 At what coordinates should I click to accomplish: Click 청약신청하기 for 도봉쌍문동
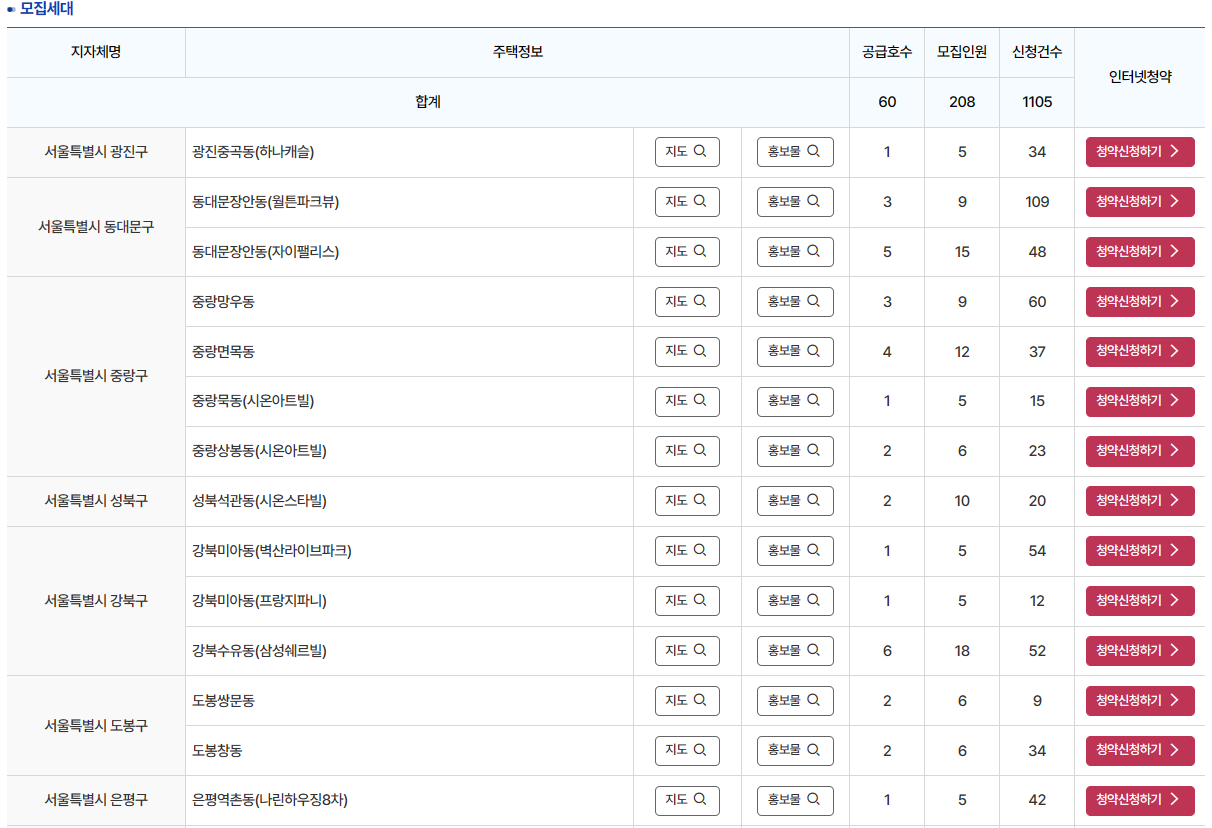point(1140,701)
